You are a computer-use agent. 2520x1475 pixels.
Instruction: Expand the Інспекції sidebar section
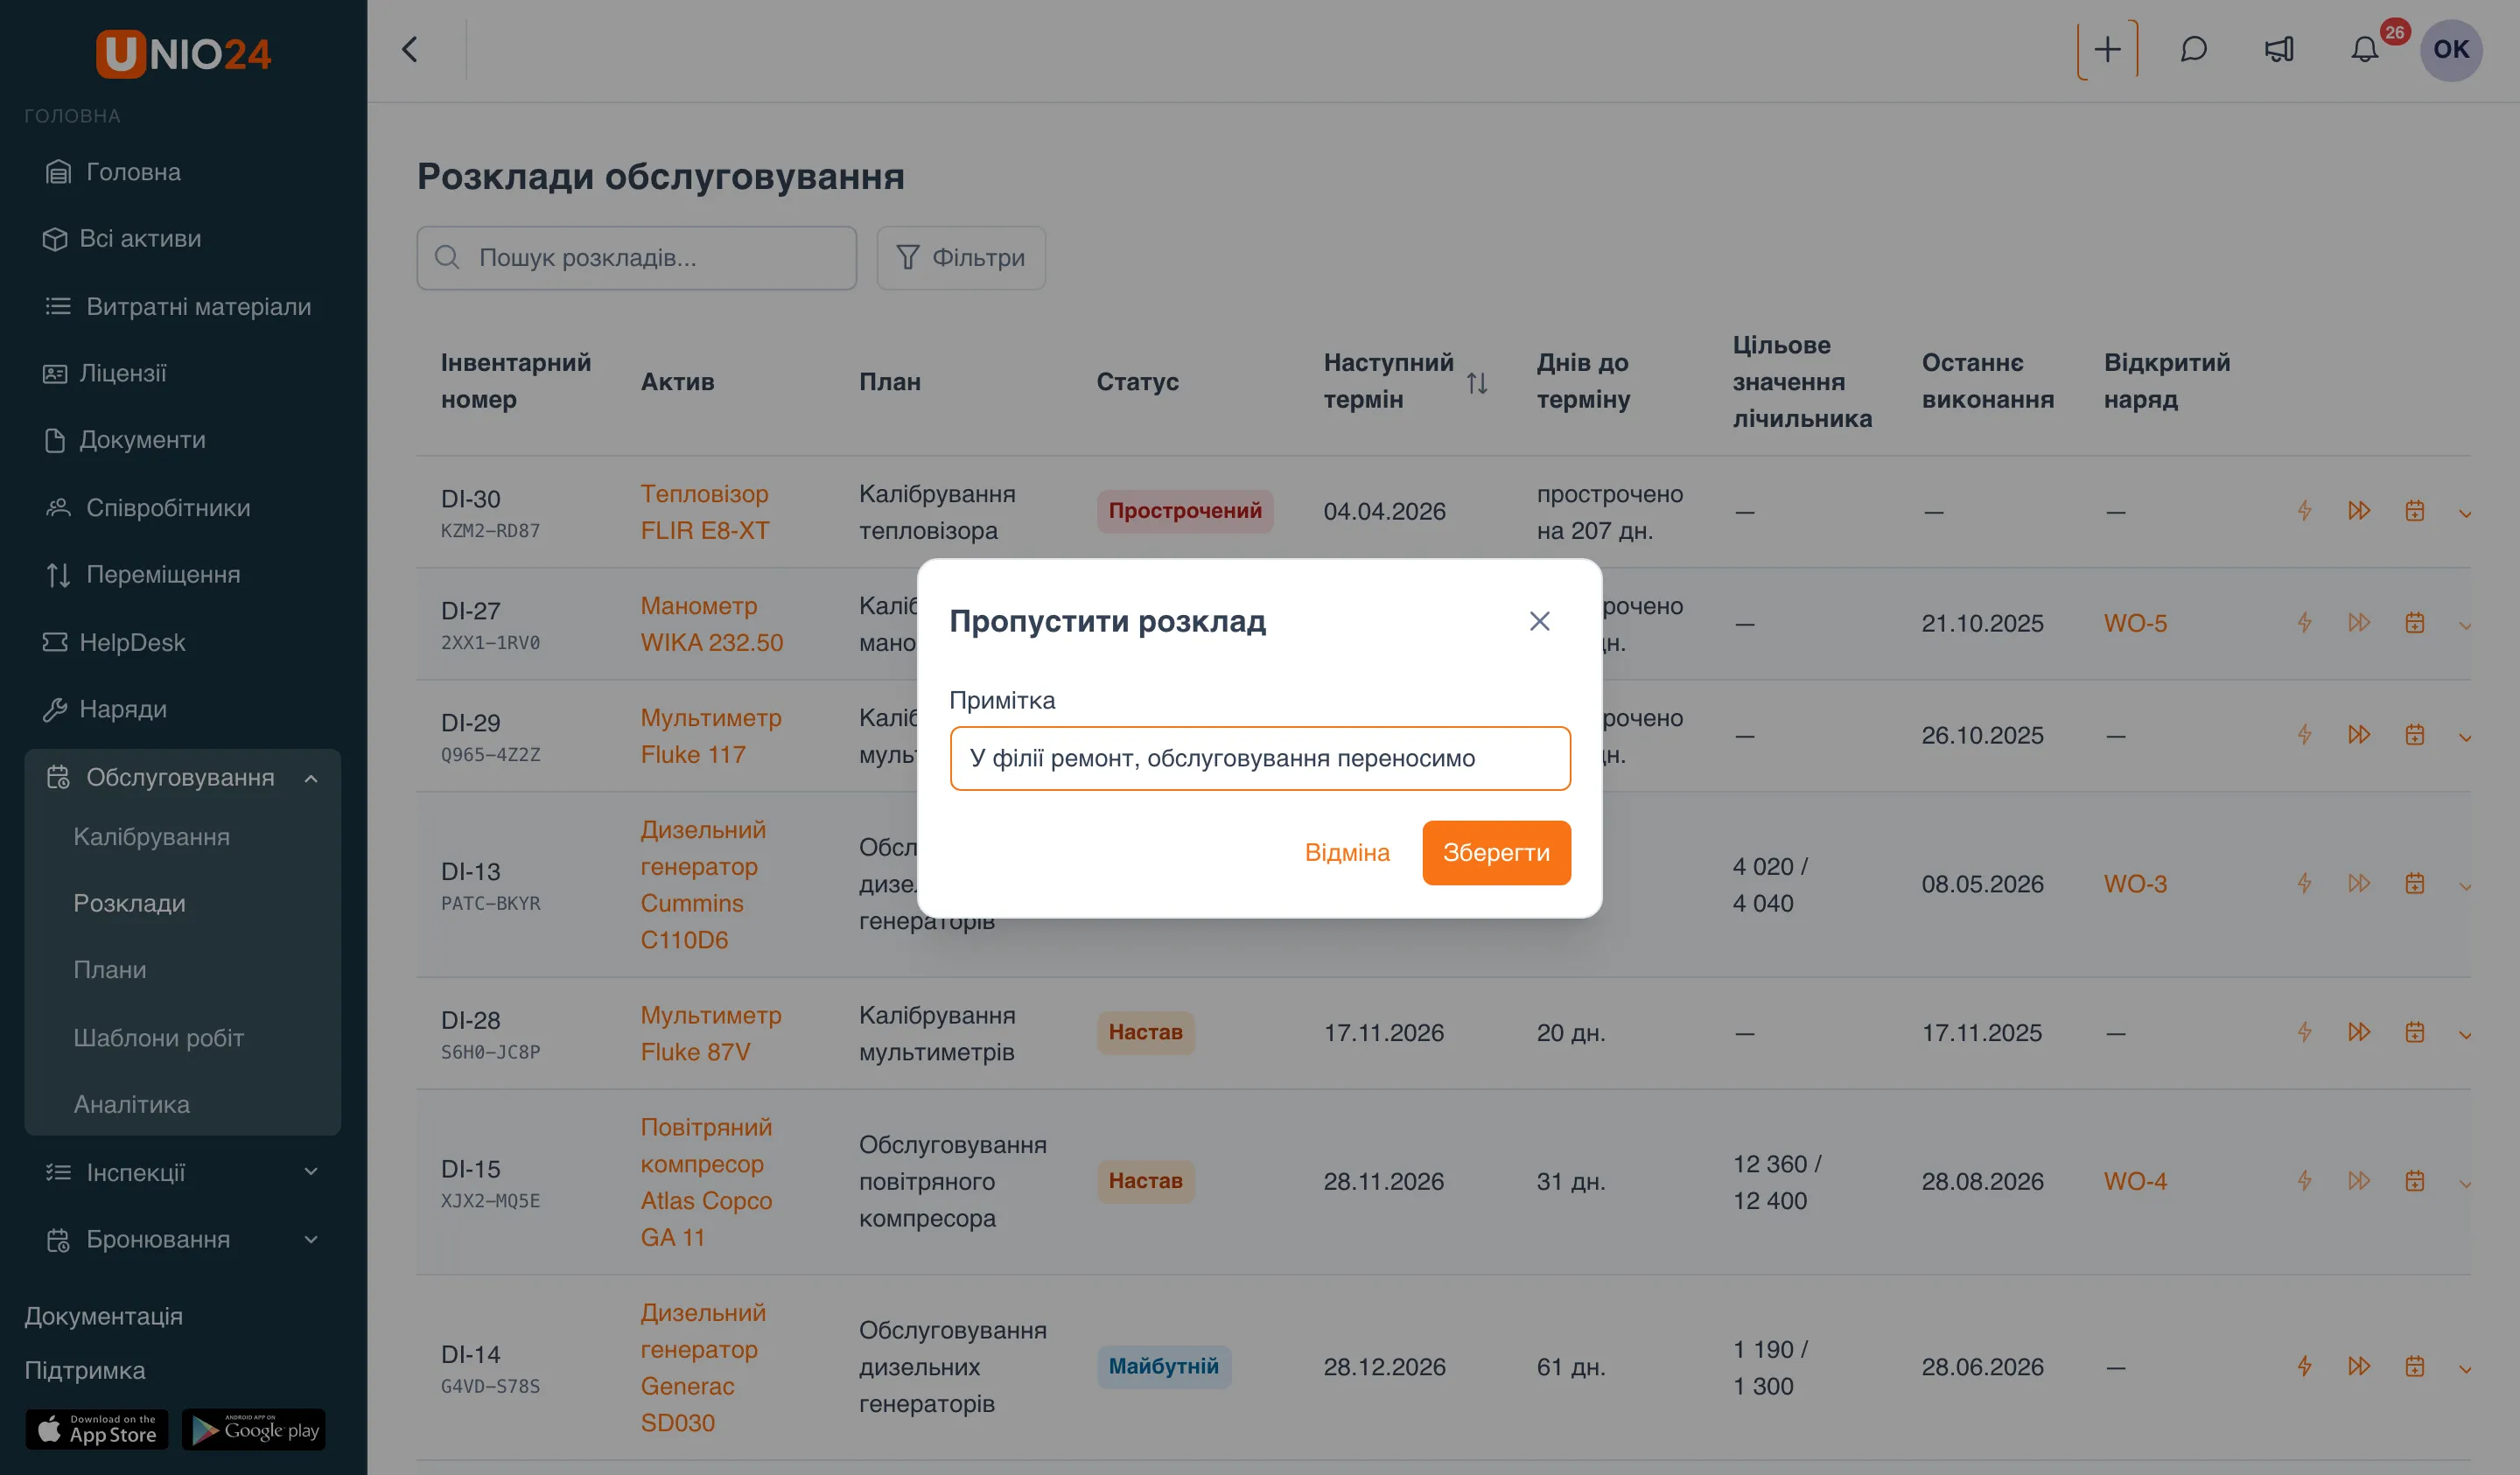[x=311, y=1172]
